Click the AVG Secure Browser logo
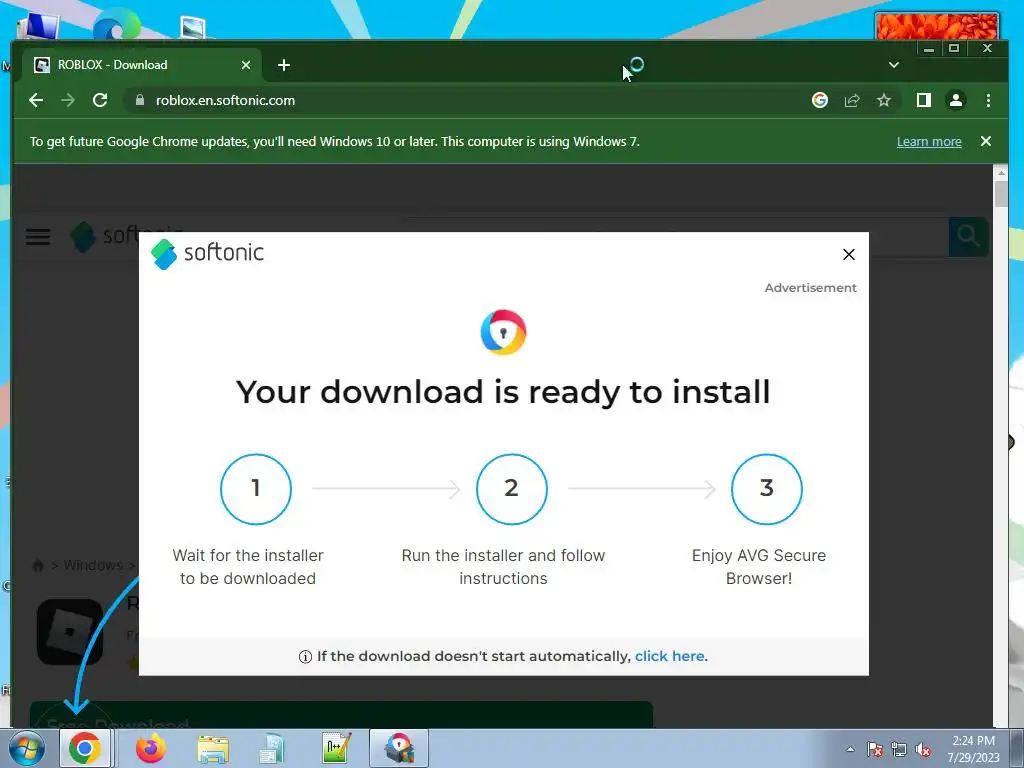The image size is (1024, 768). [x=503, y=332]
